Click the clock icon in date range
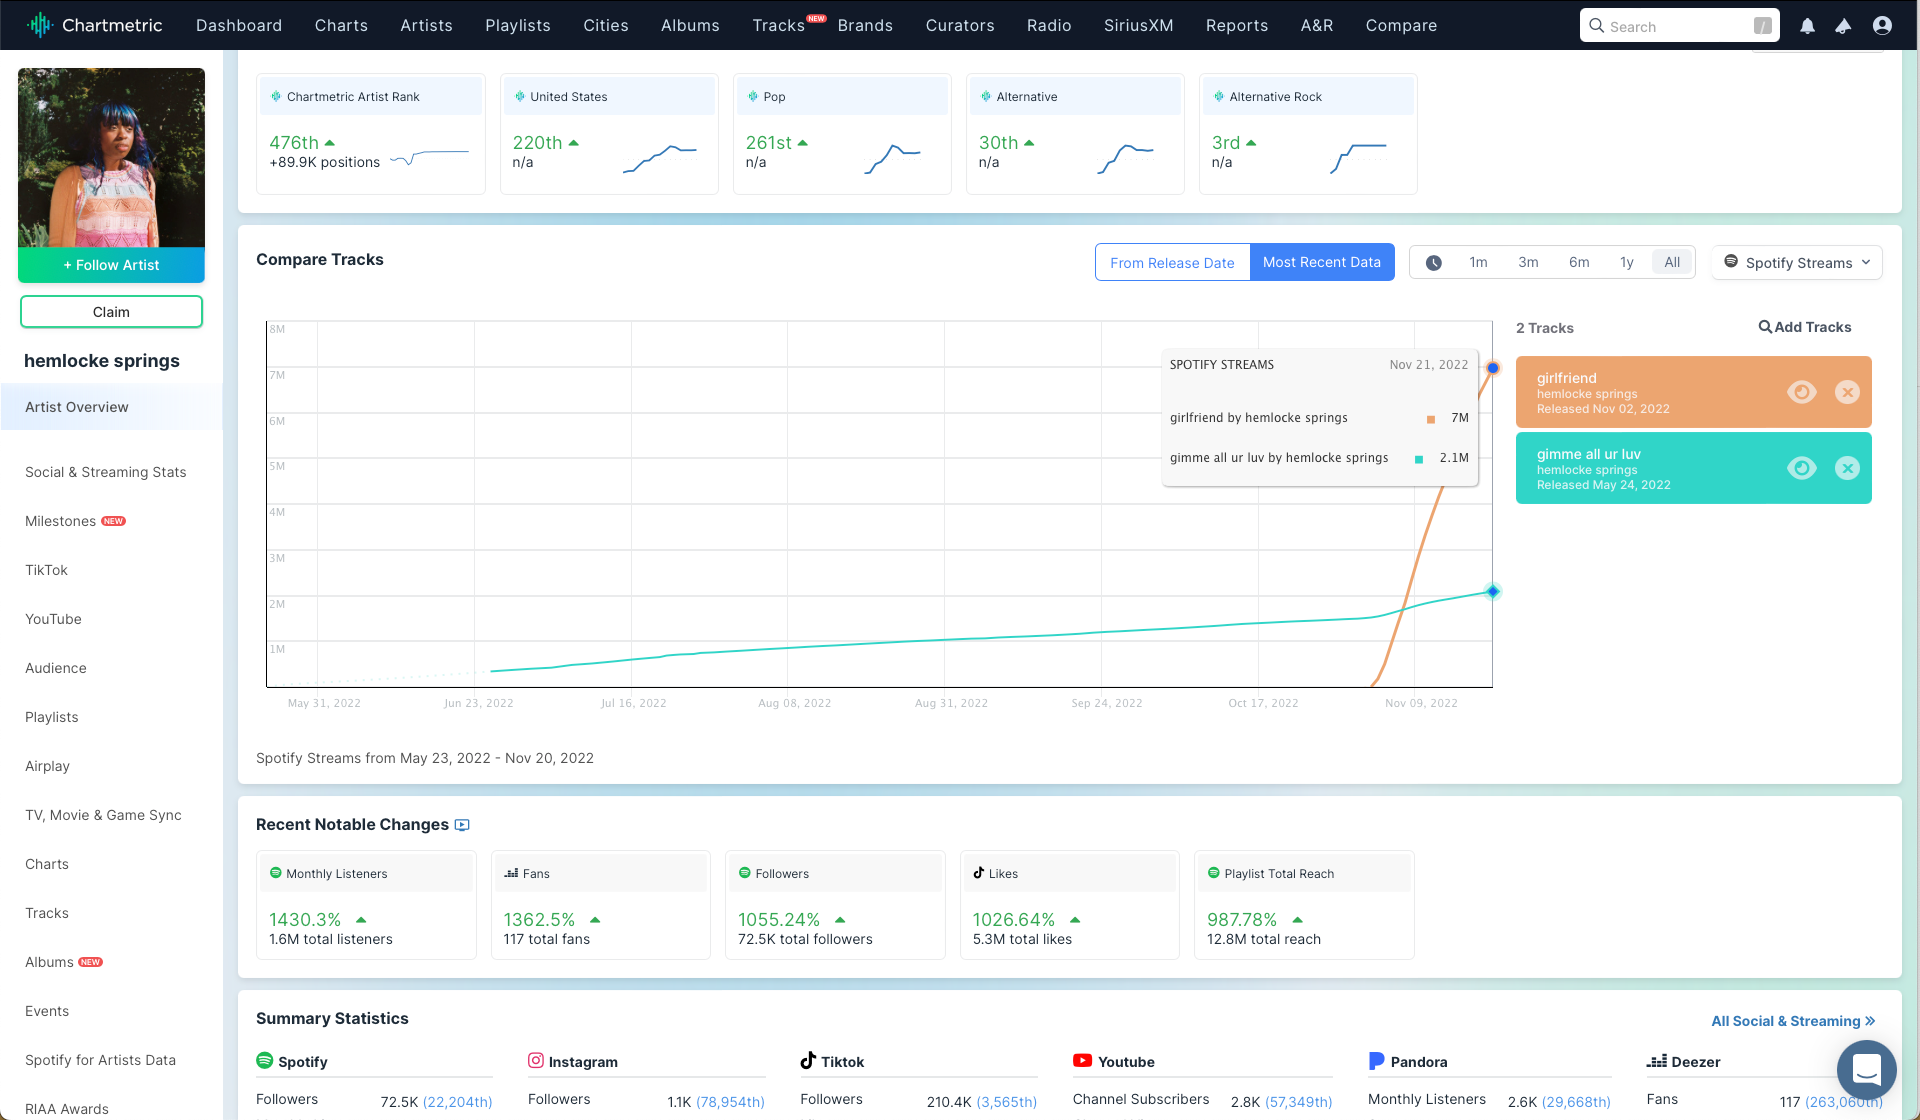 tap(1433, 263)
